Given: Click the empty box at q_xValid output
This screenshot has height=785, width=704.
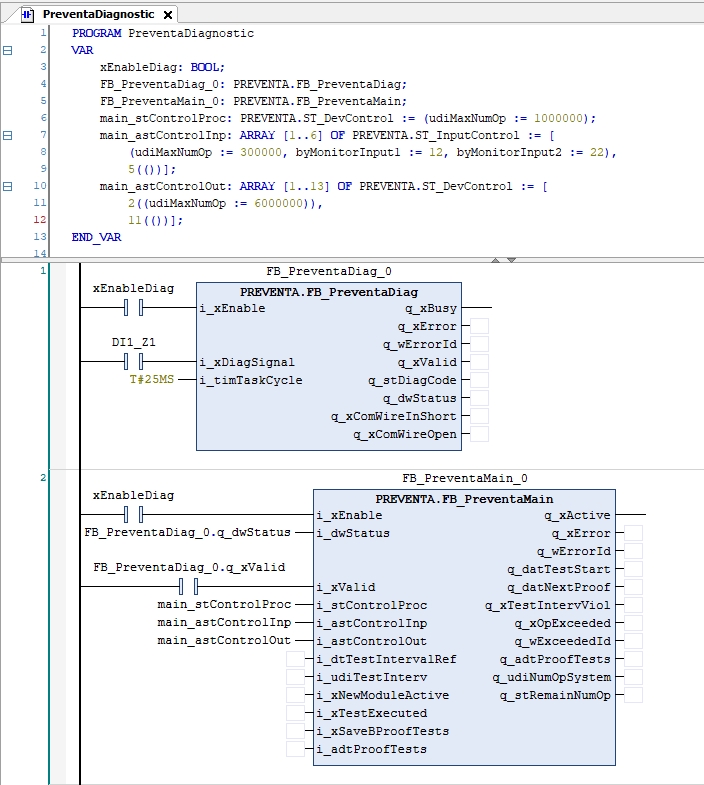Looking at the screenshot, I should click(x=479, y=362).
